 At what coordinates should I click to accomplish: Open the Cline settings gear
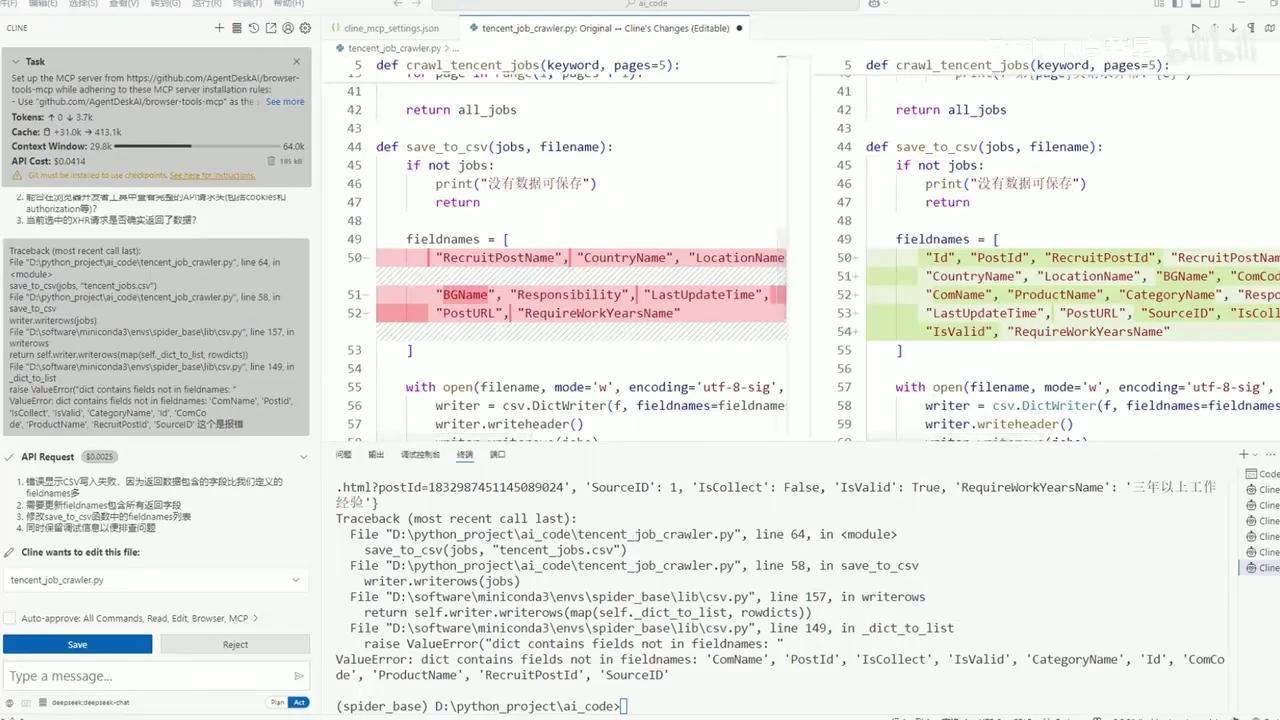(305, 28)
